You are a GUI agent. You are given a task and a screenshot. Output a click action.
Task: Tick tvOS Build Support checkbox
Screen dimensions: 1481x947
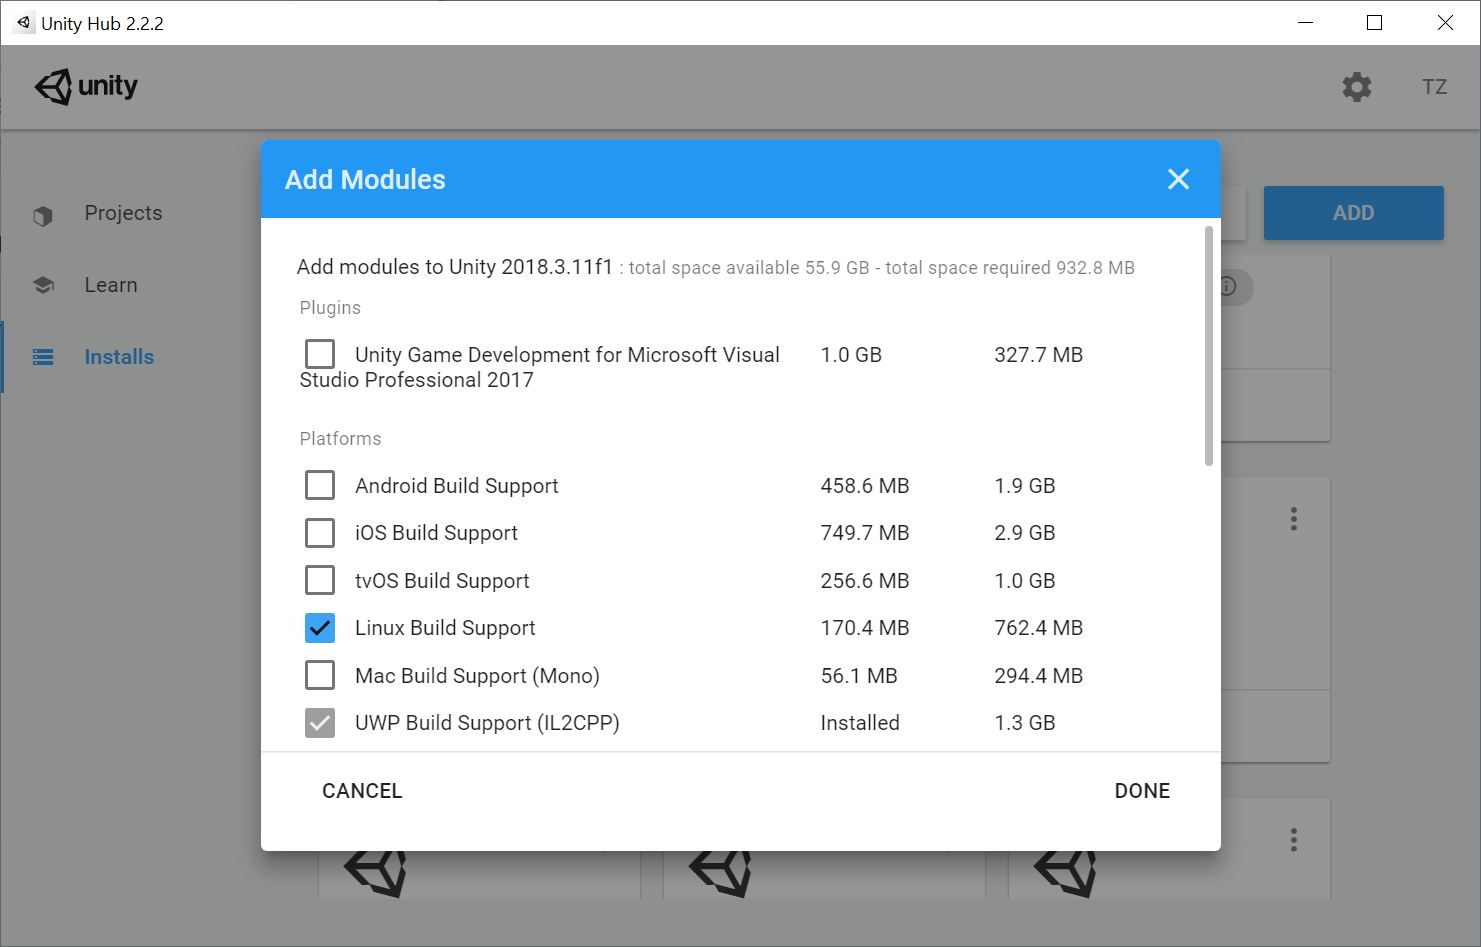(320, 580)
